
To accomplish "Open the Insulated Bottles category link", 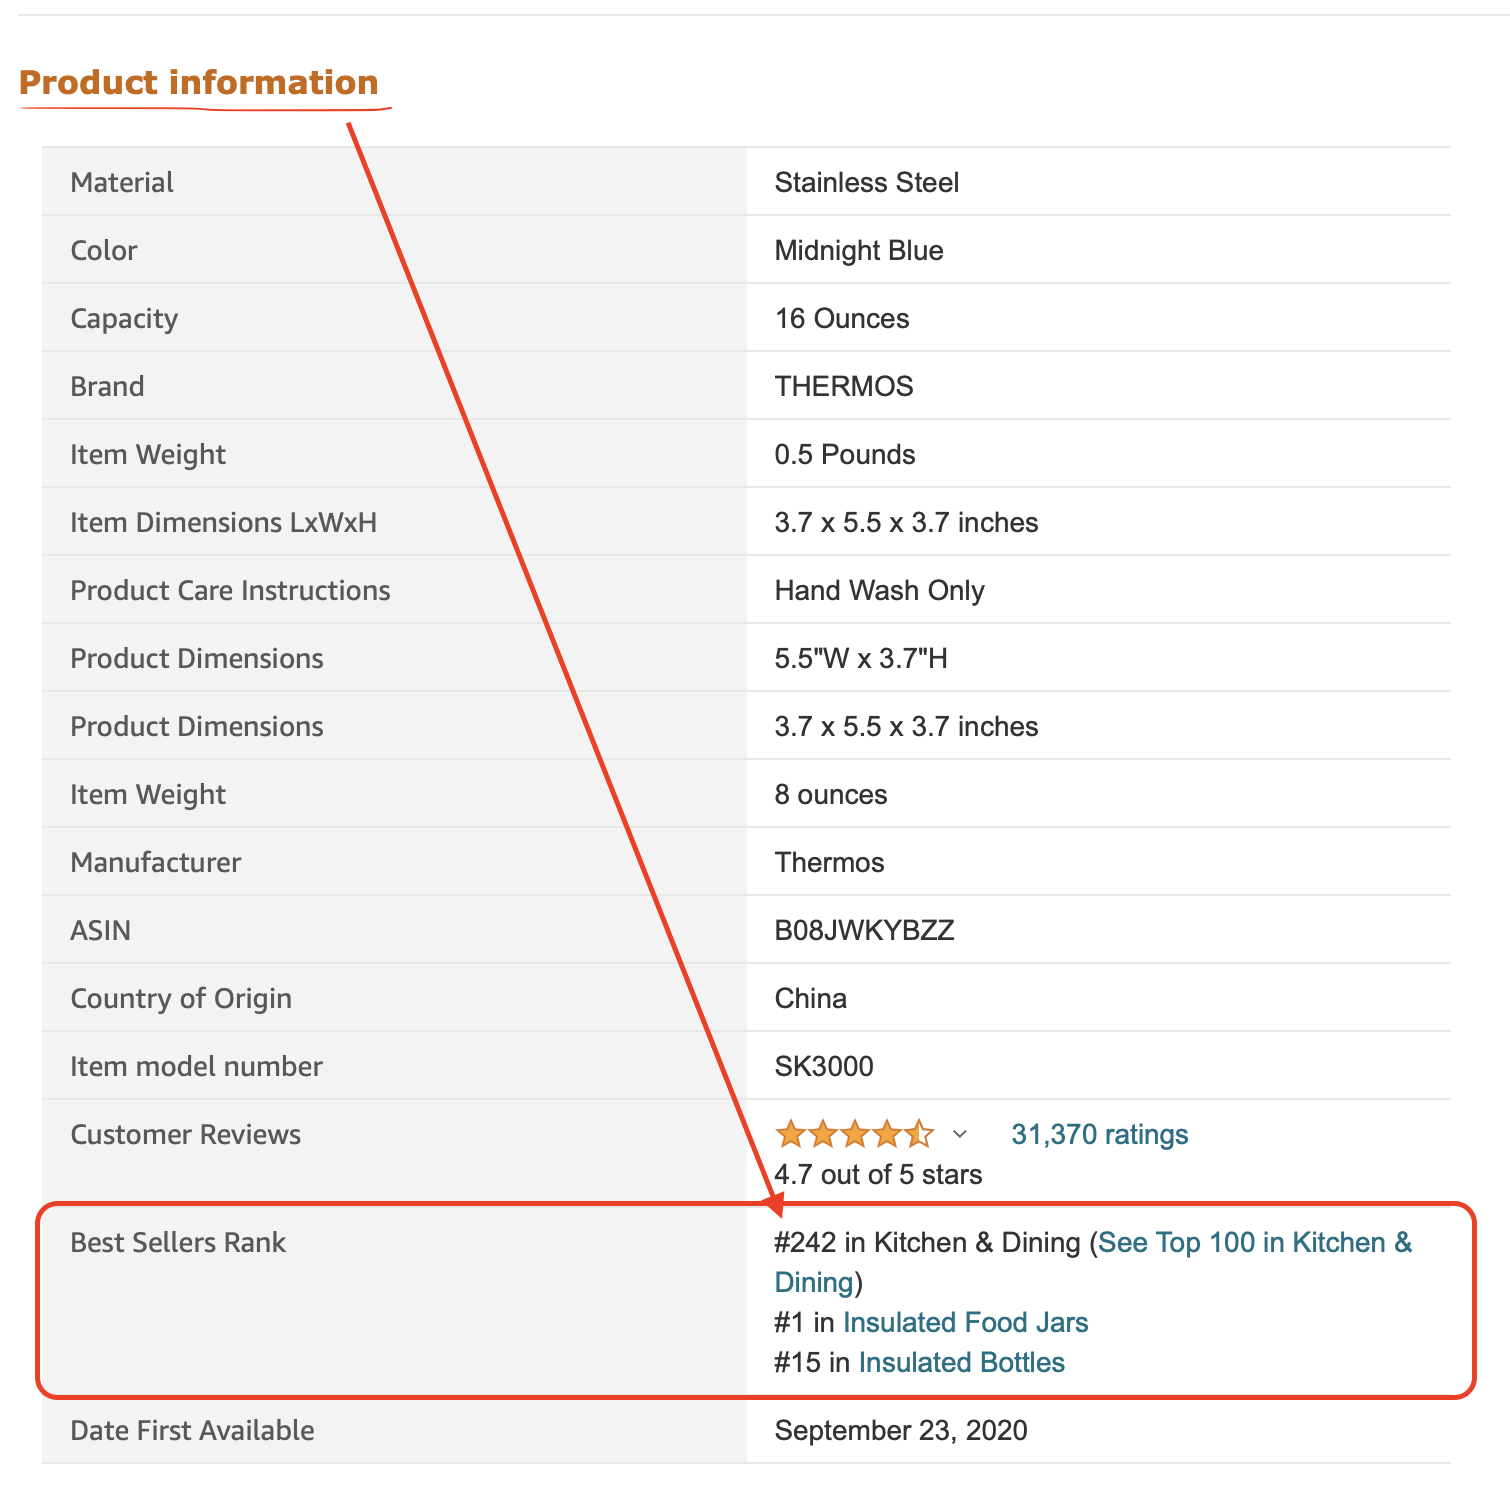I will click(961, 1362).
